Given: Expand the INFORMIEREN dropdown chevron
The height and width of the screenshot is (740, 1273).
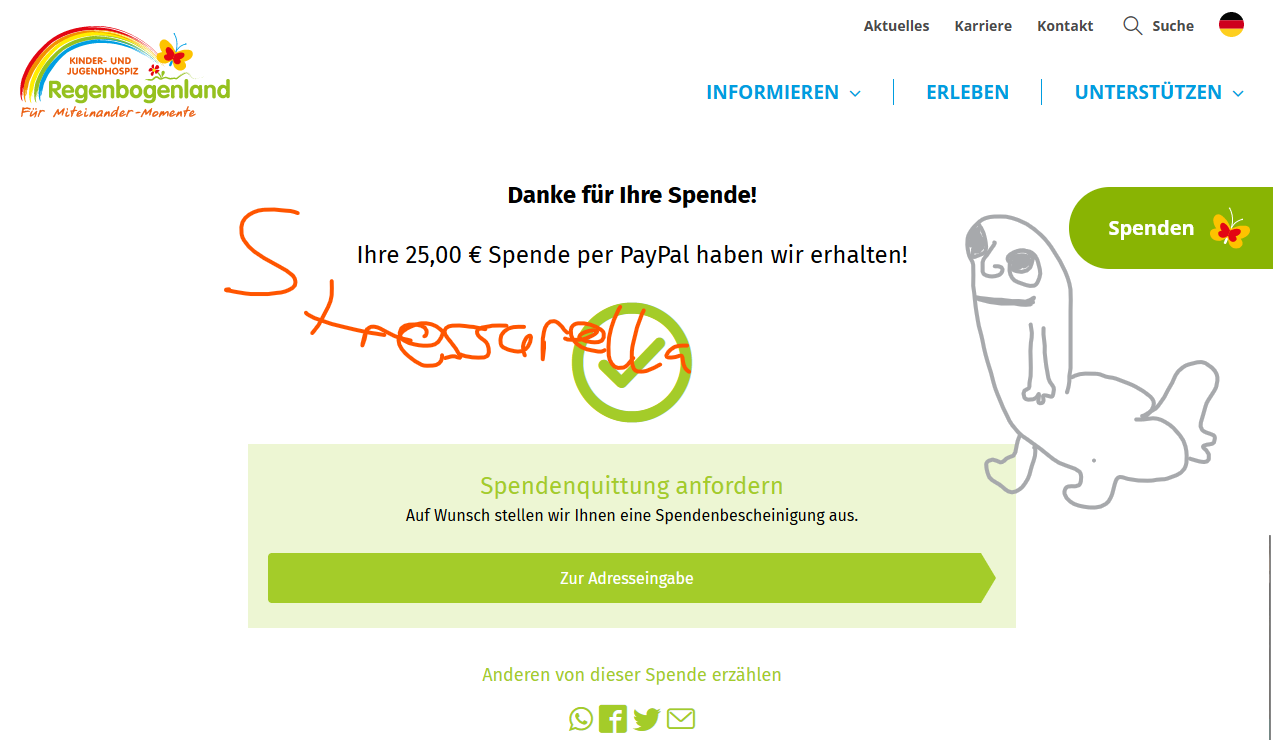Looking at the screenshot, I should point(855,93).
